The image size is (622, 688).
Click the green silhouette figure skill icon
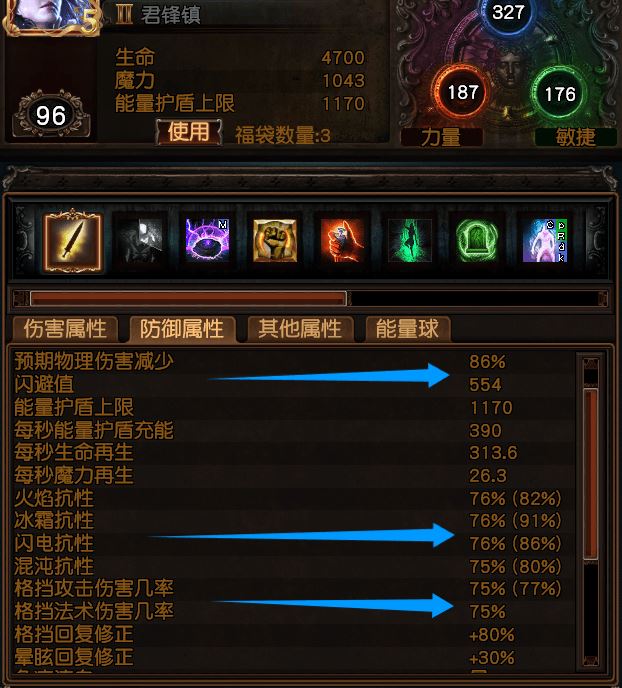click(x=410, y=240)
